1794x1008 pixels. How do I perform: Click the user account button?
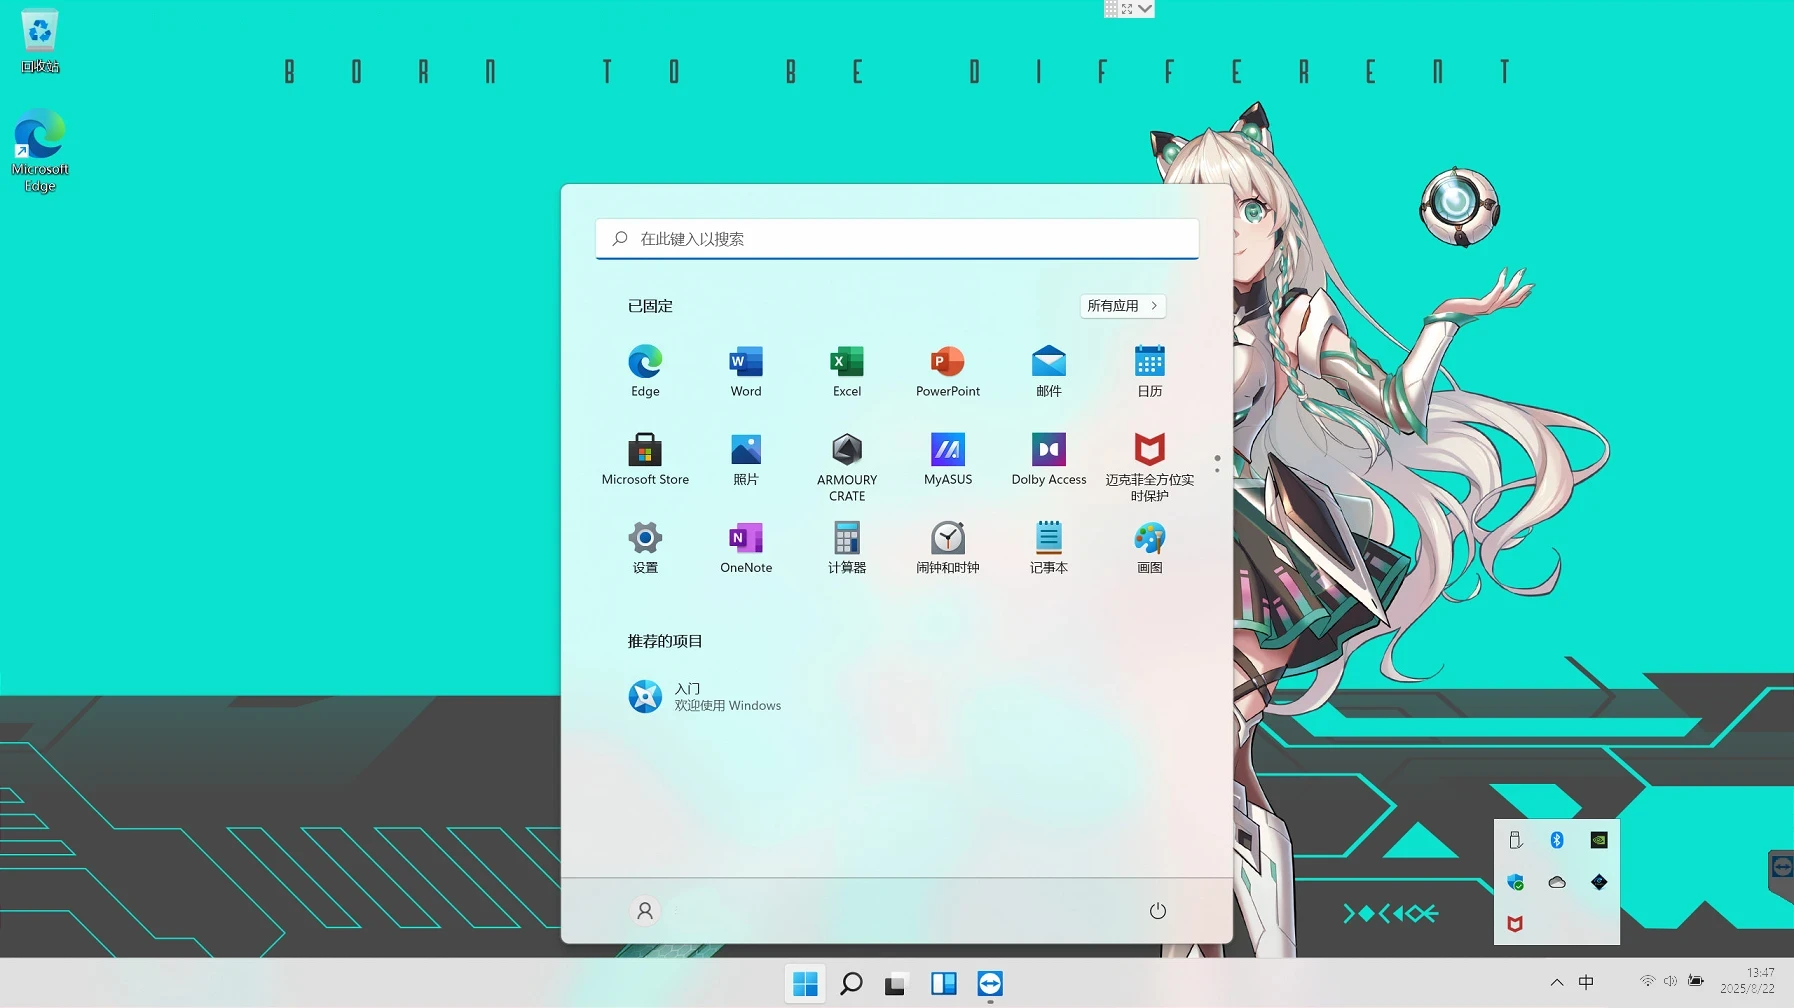coord(645,911)
